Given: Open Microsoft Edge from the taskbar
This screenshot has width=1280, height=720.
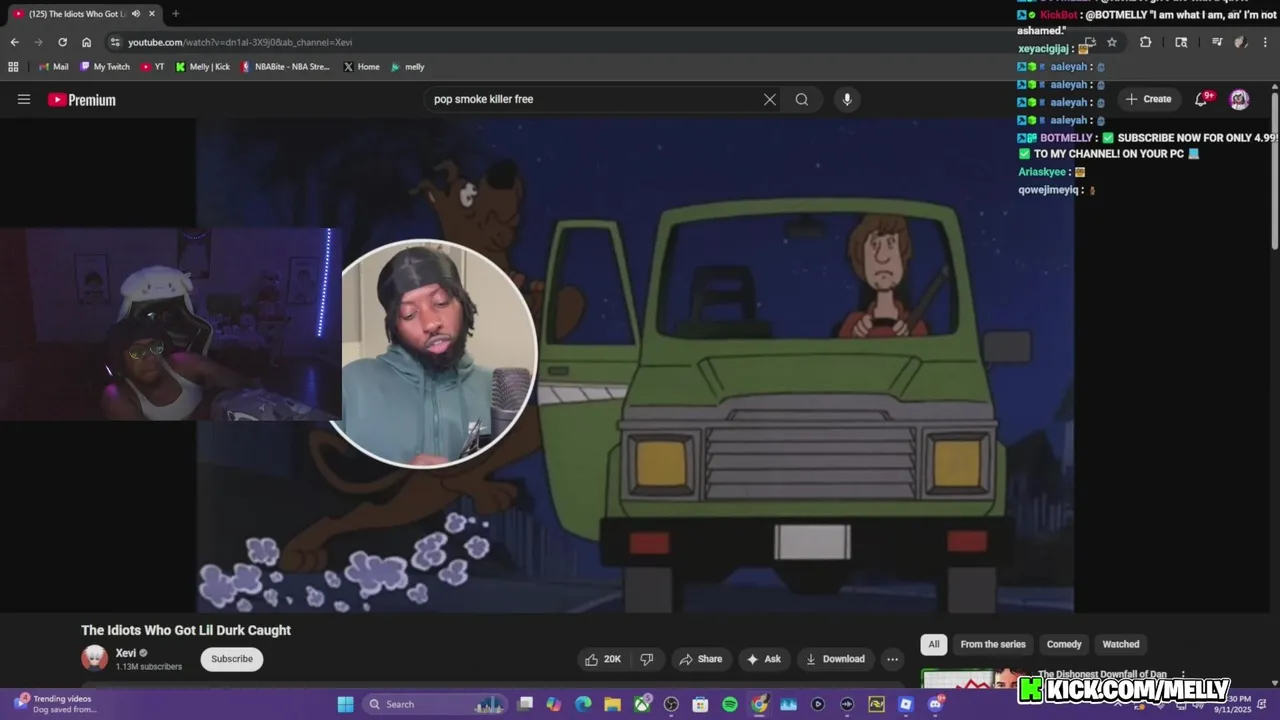Looking at the screenshot, I should [583, 704].
